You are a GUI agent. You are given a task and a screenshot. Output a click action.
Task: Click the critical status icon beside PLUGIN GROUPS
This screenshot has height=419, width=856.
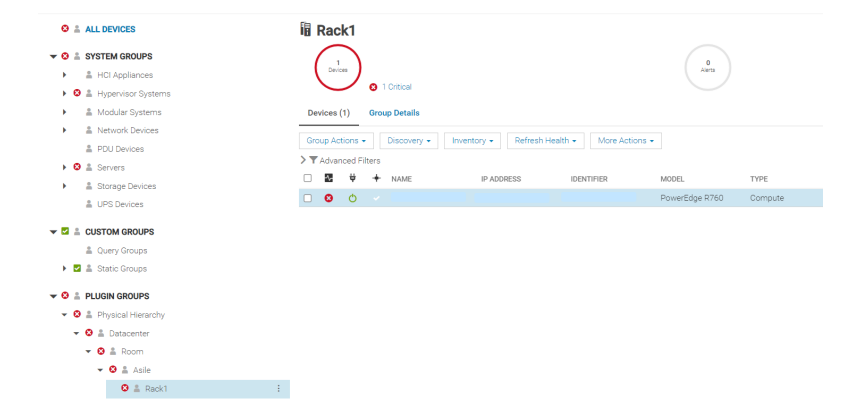point(65,296)
